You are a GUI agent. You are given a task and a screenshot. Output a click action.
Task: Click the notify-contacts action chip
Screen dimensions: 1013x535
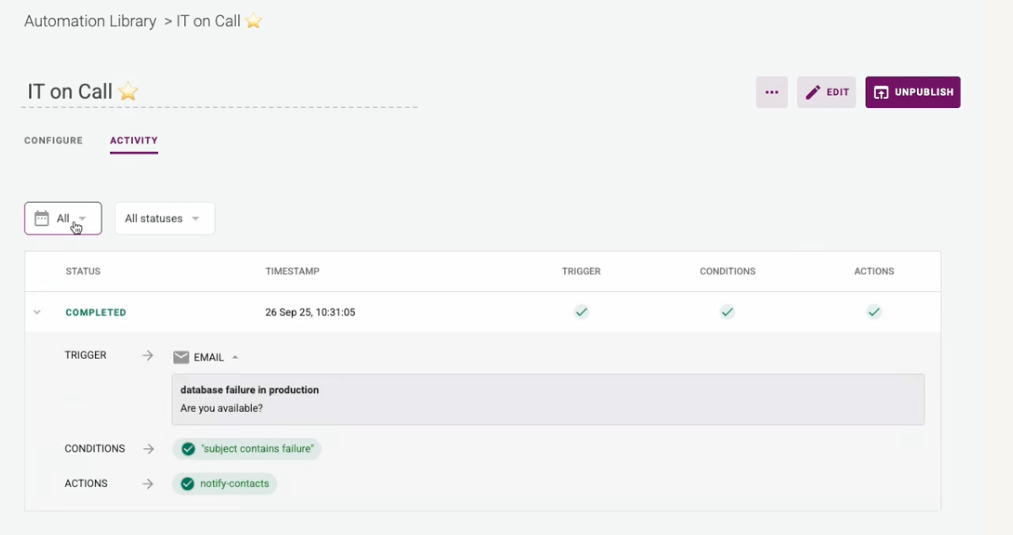[225, 484]
